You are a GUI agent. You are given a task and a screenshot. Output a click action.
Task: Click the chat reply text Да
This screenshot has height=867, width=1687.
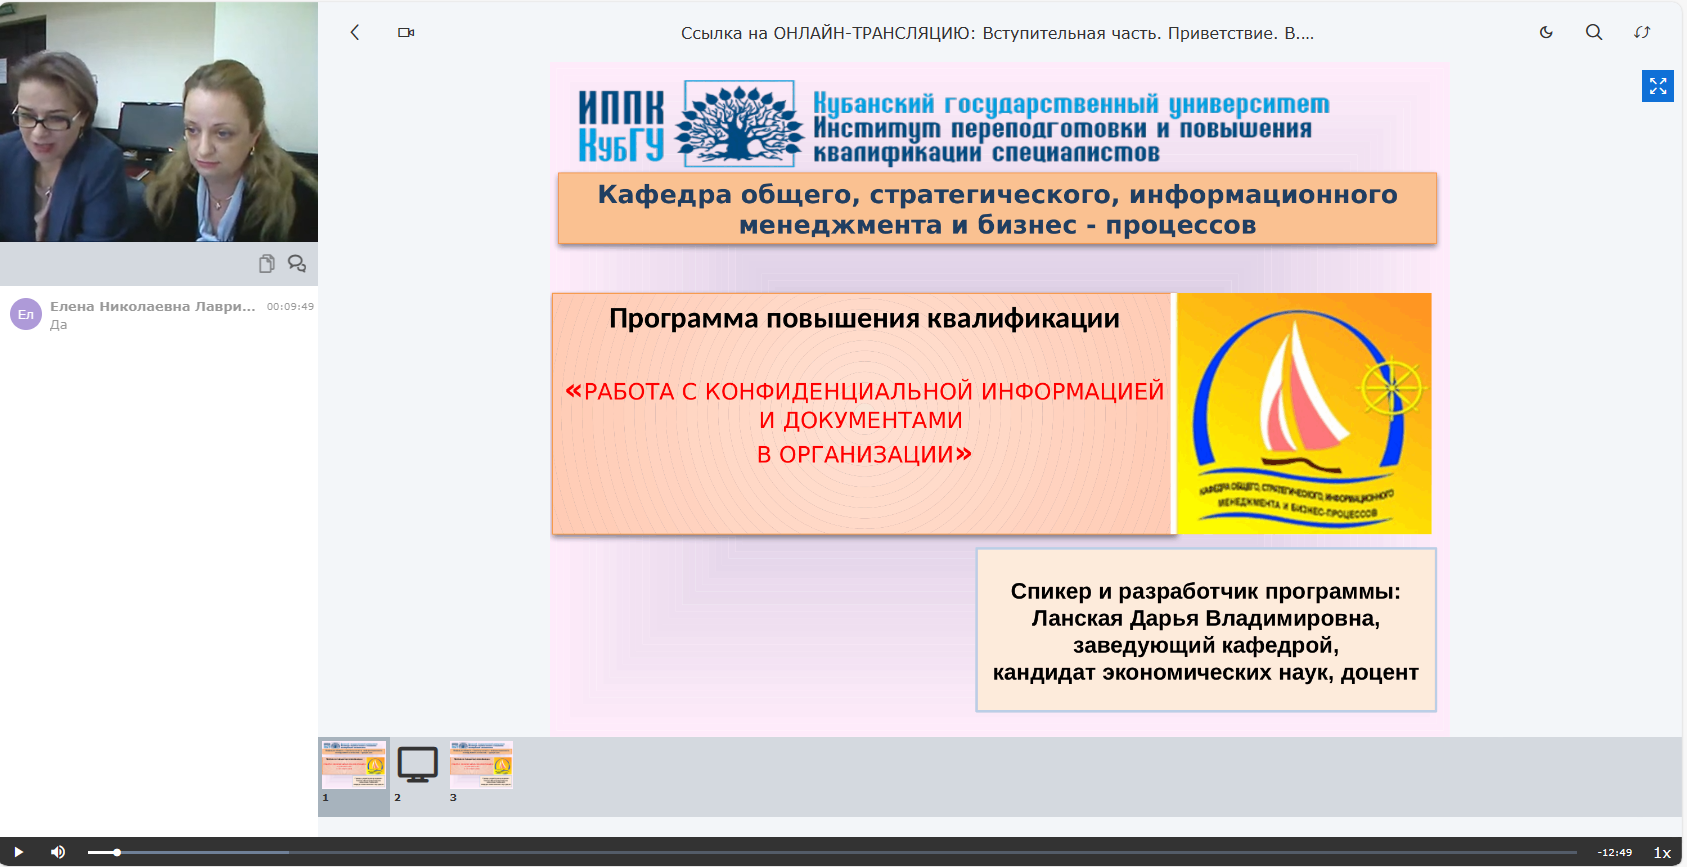coord(59,325)
